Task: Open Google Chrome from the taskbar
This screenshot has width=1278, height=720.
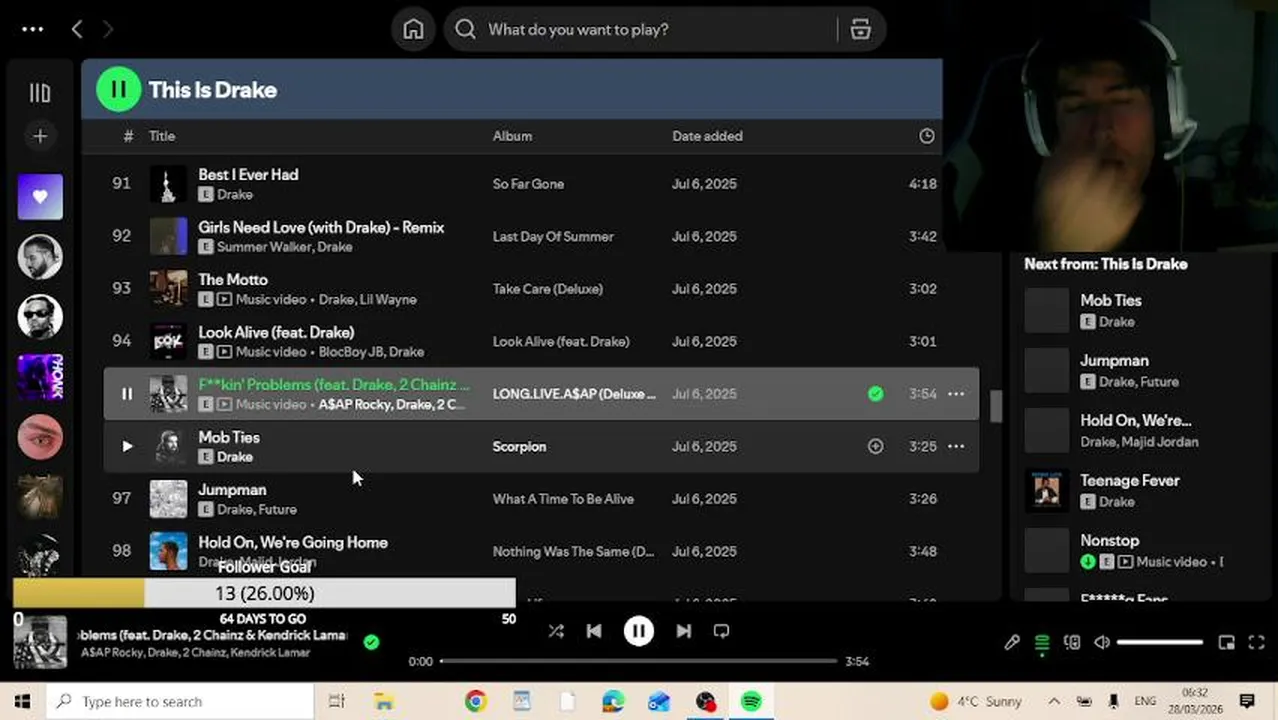Action: [x=475, y=702]
